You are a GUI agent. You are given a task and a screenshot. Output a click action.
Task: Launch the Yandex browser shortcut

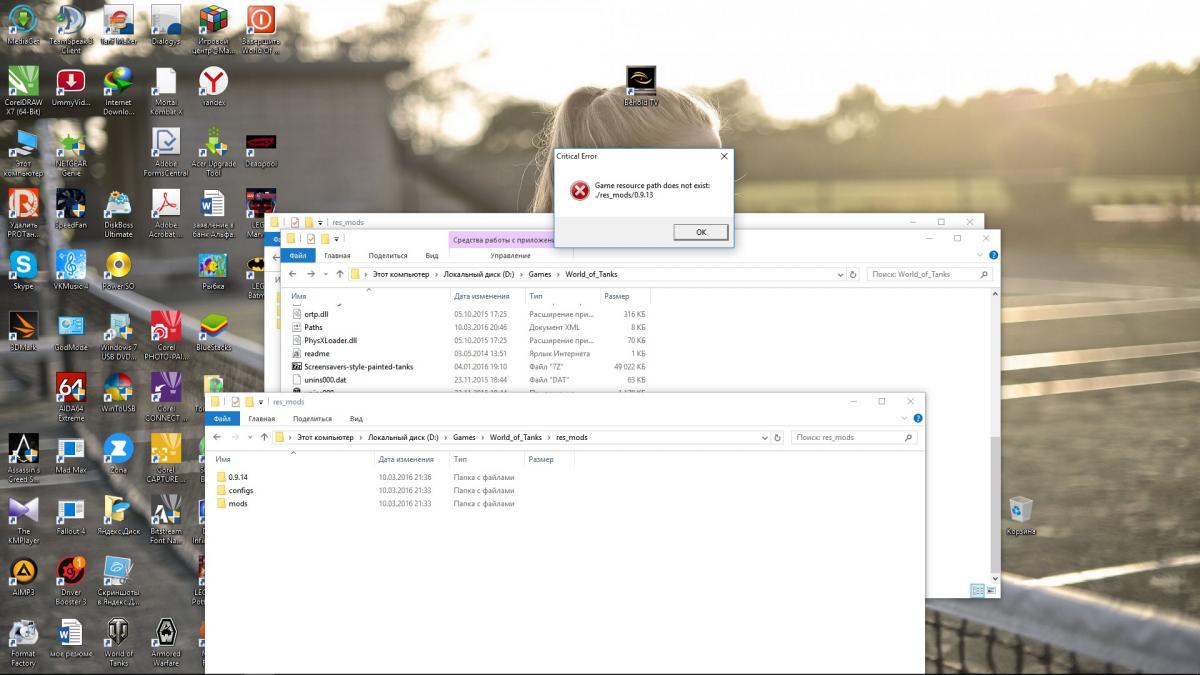tap(212, 84)
